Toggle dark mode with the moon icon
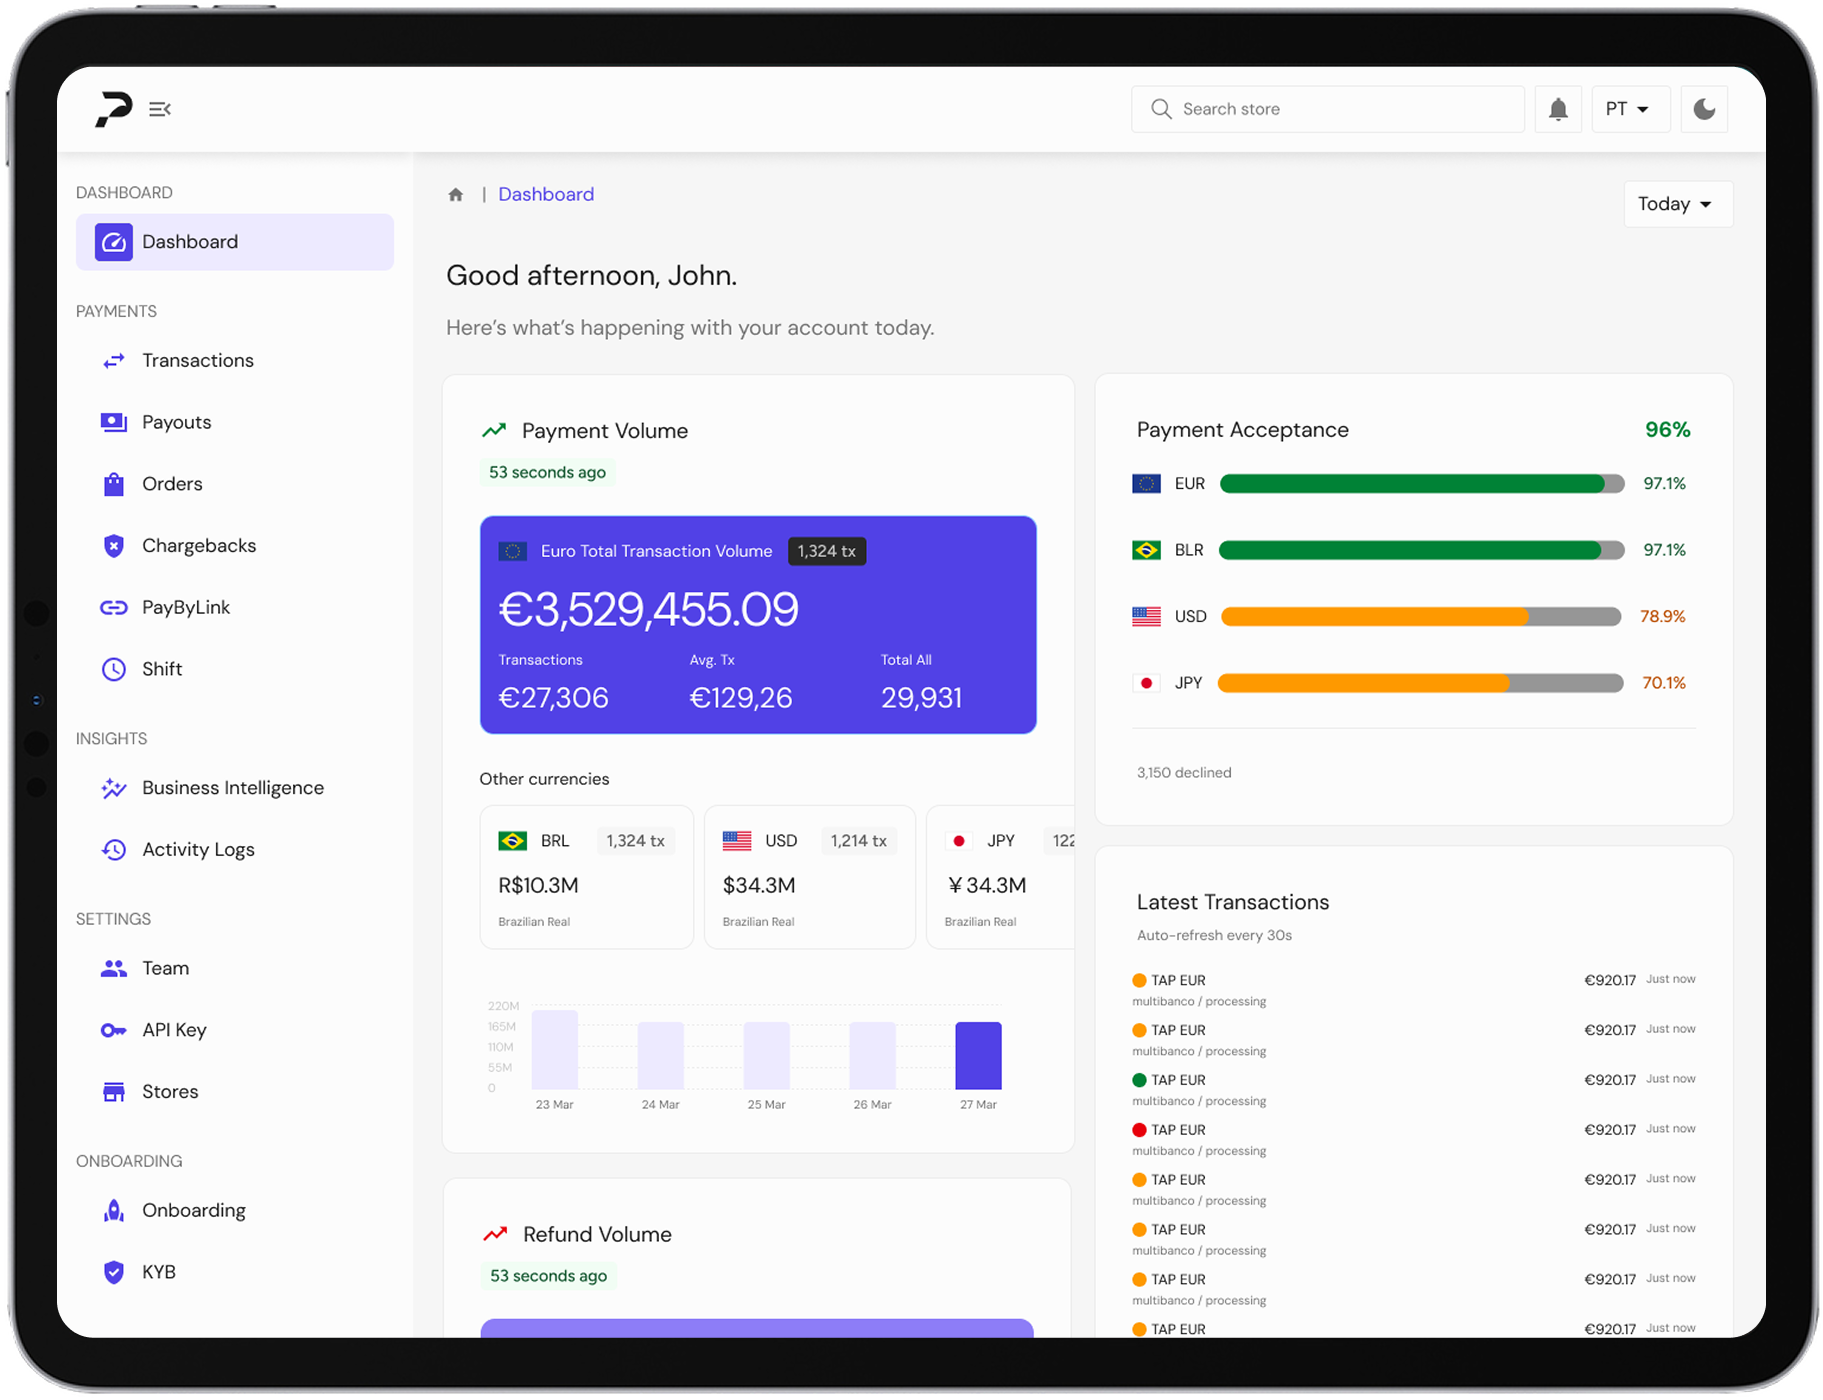Screen dimensions: 1823x1400 (1703, 108)
